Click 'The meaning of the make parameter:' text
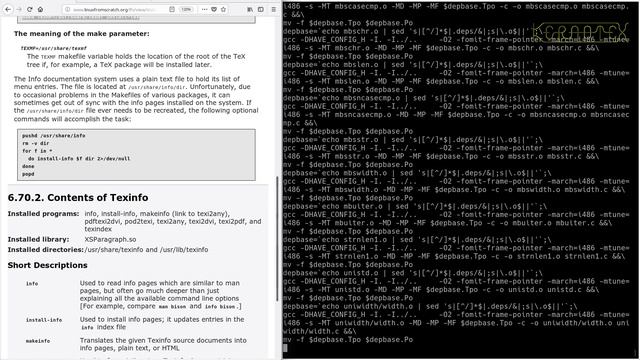Image resolution: width=640 pixels, height=360 pixels. coord(82,34)
